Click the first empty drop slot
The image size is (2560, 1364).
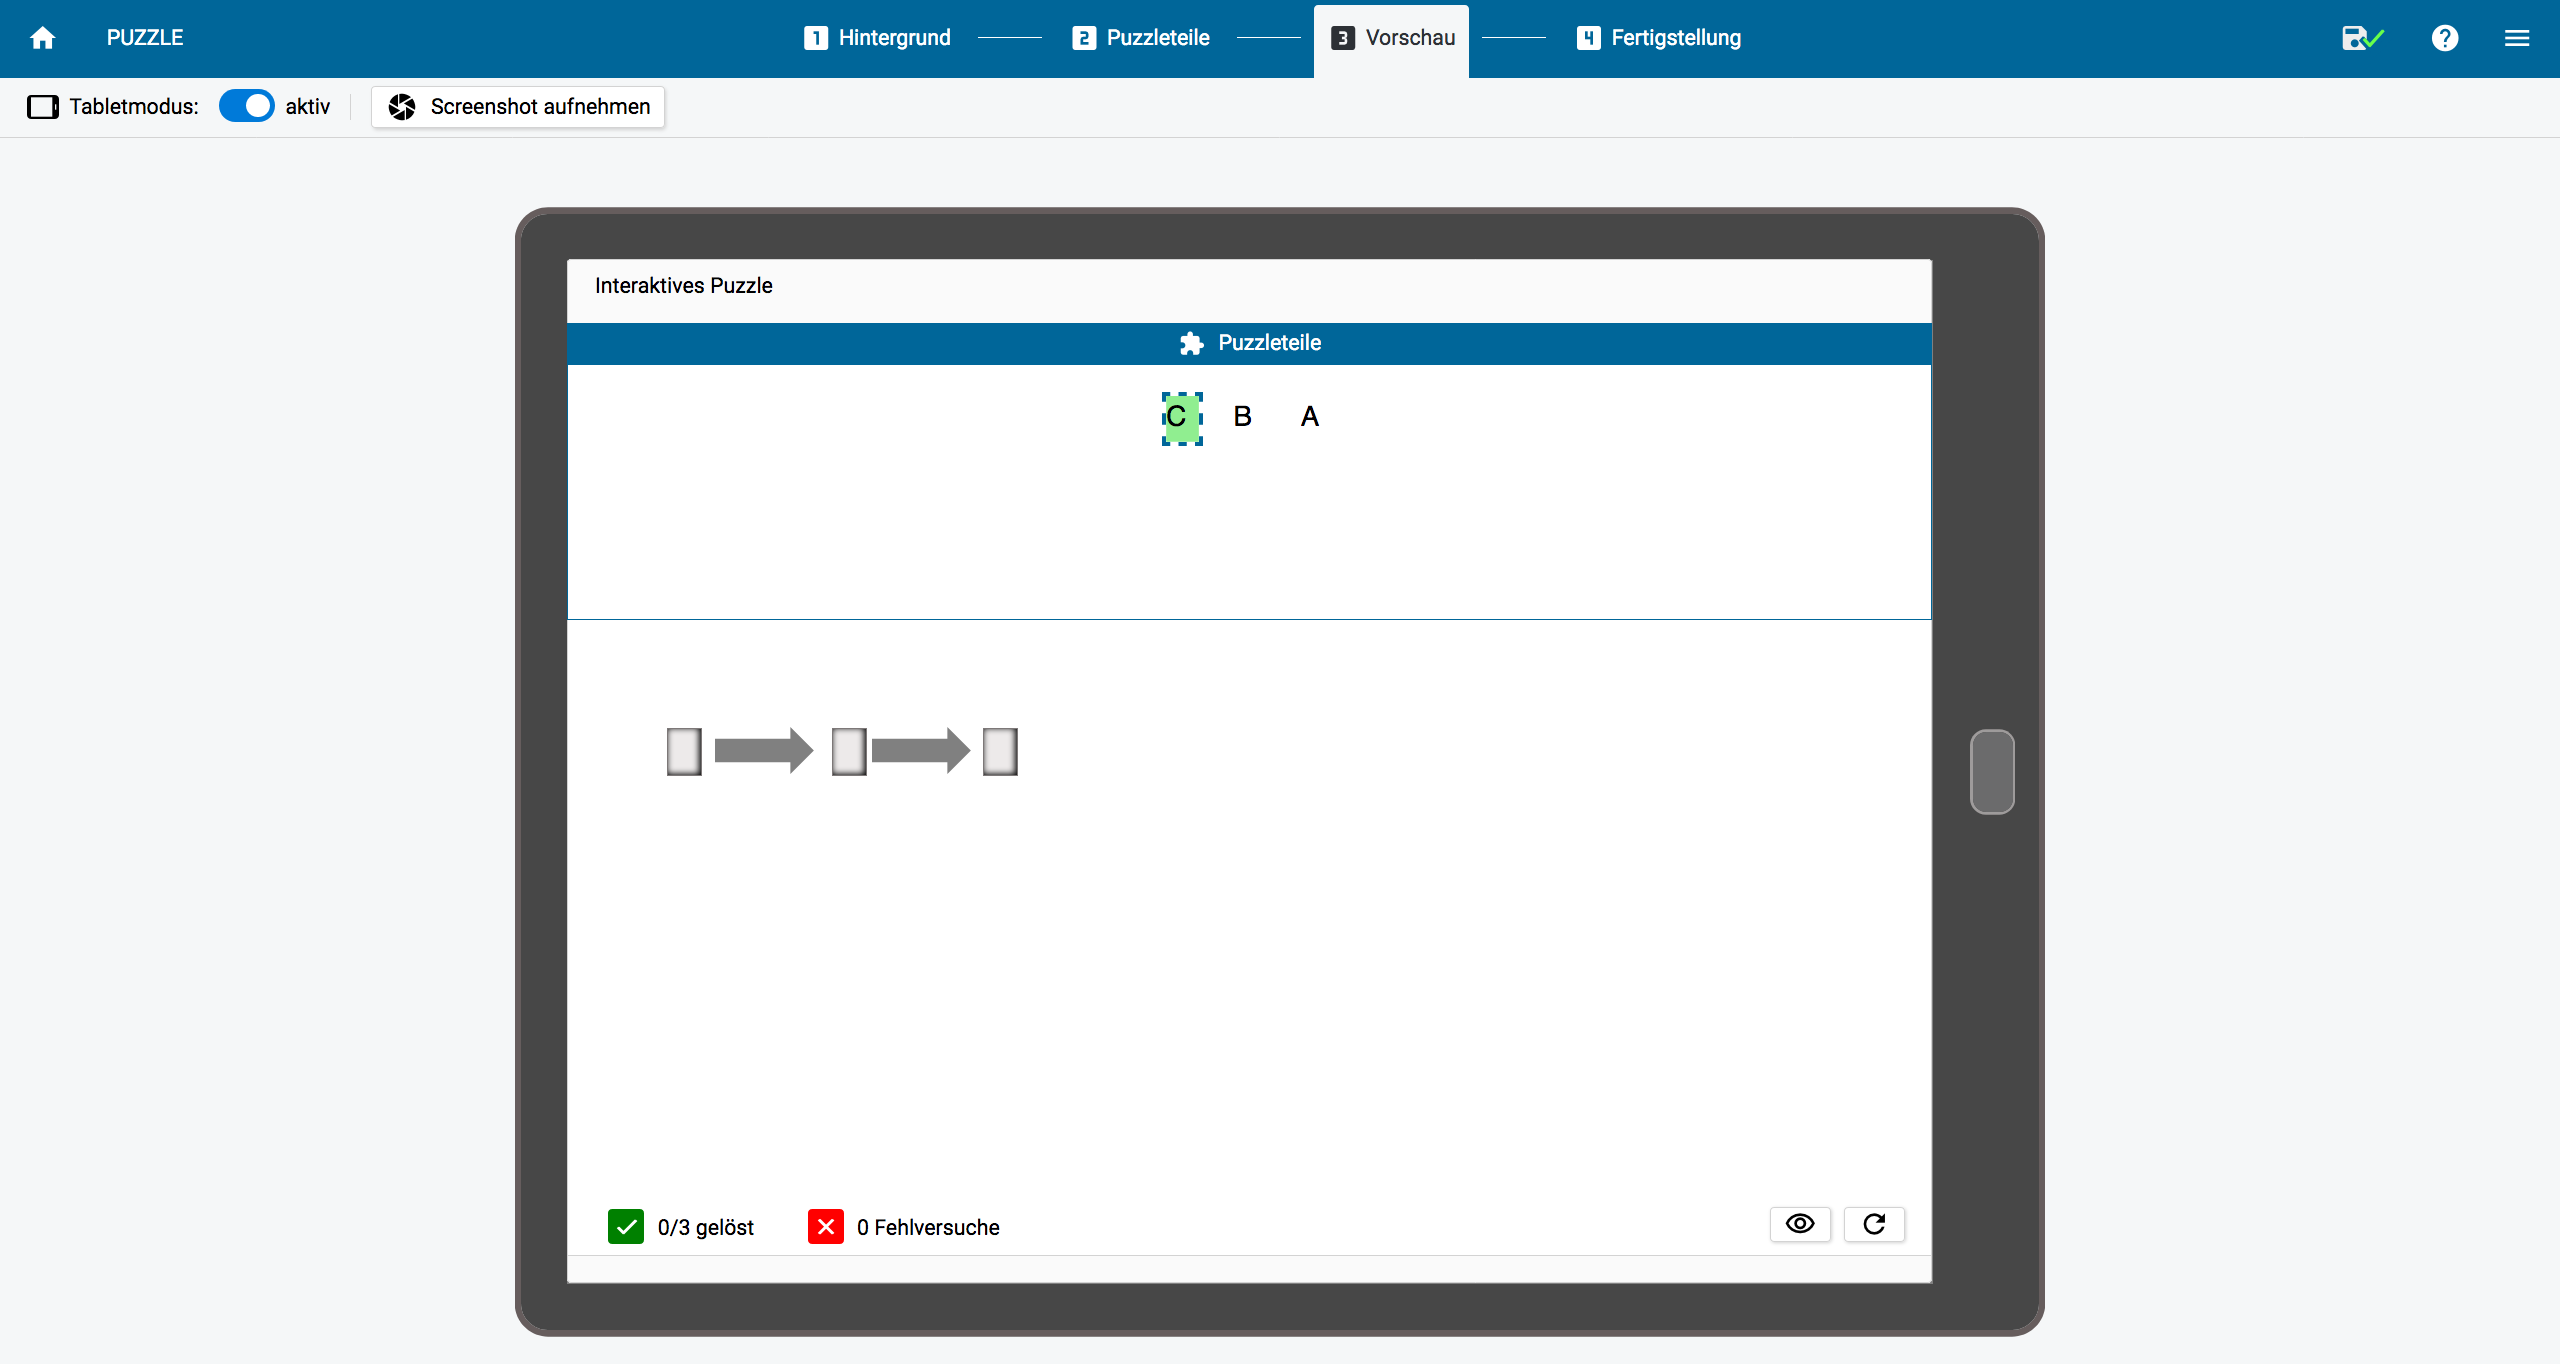pos(684,751)
